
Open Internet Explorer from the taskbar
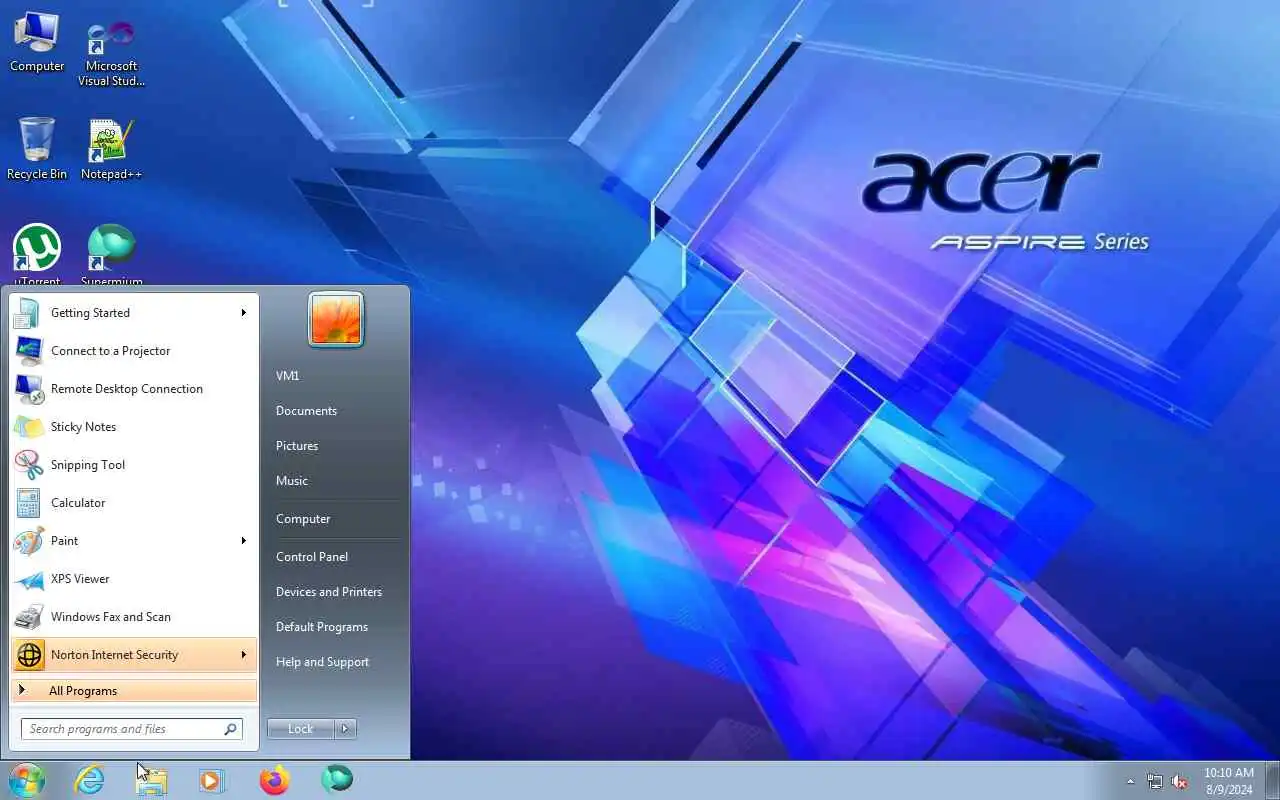click(90, 780)
